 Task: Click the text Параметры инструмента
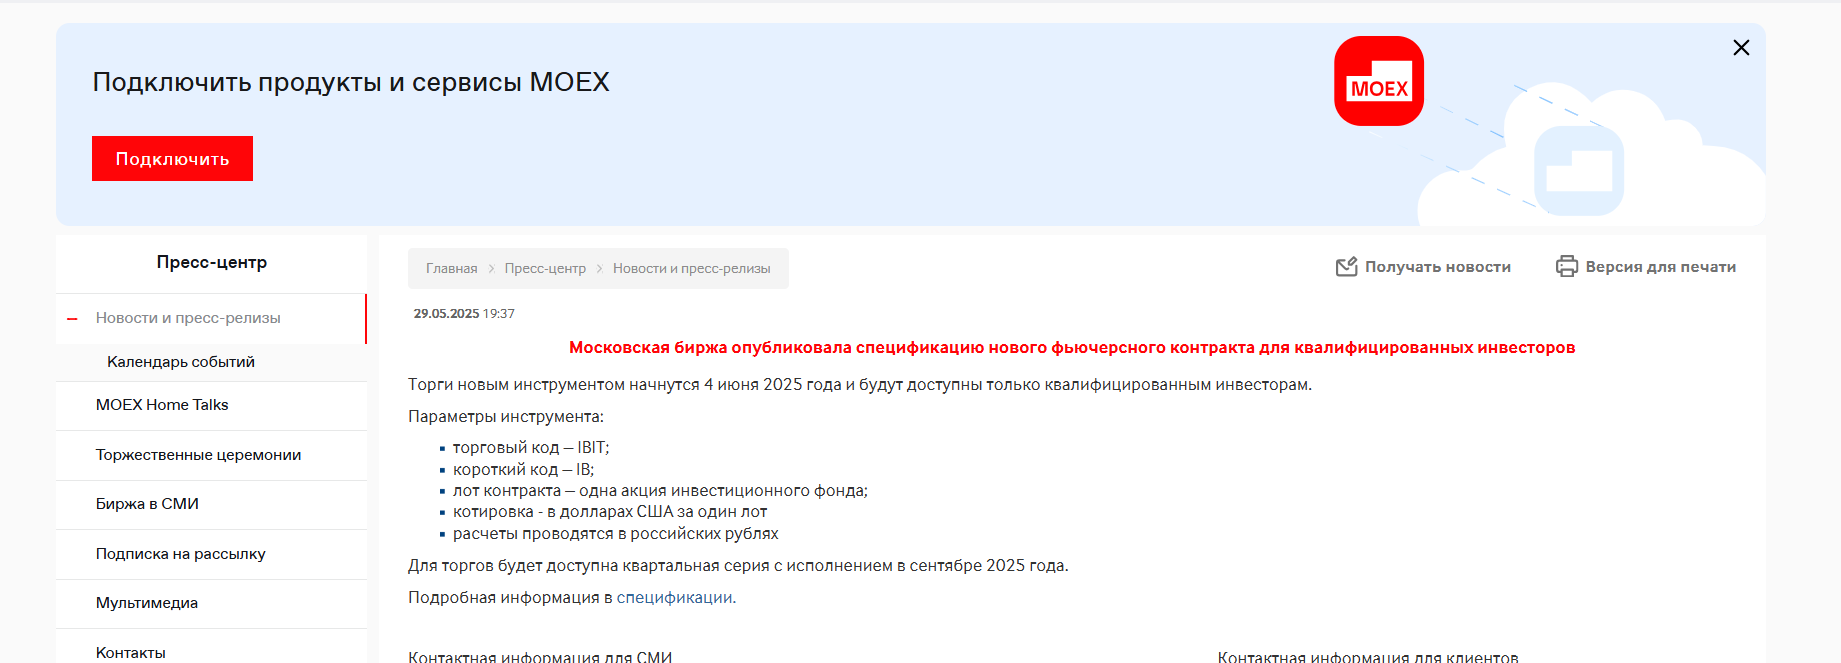506,417
